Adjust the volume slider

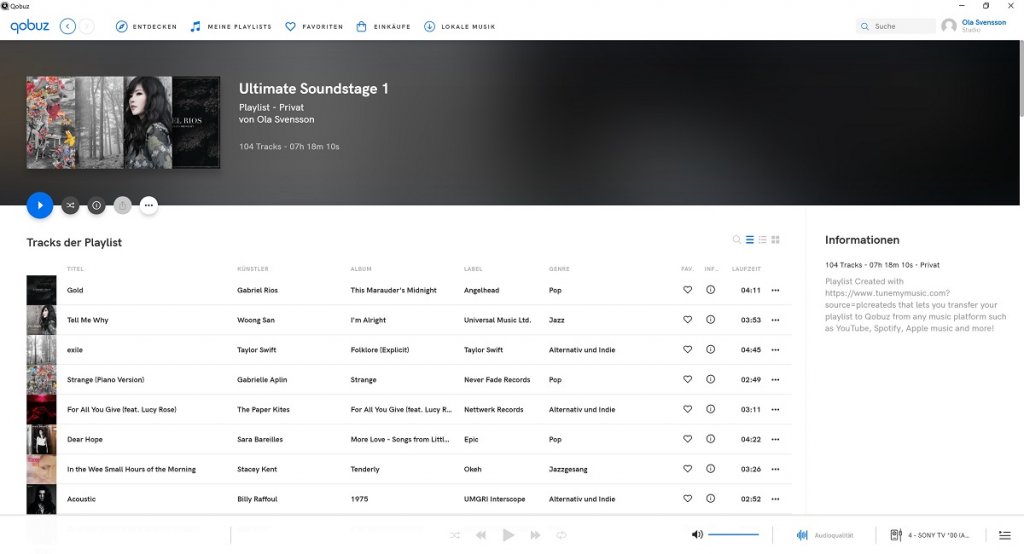733,534
